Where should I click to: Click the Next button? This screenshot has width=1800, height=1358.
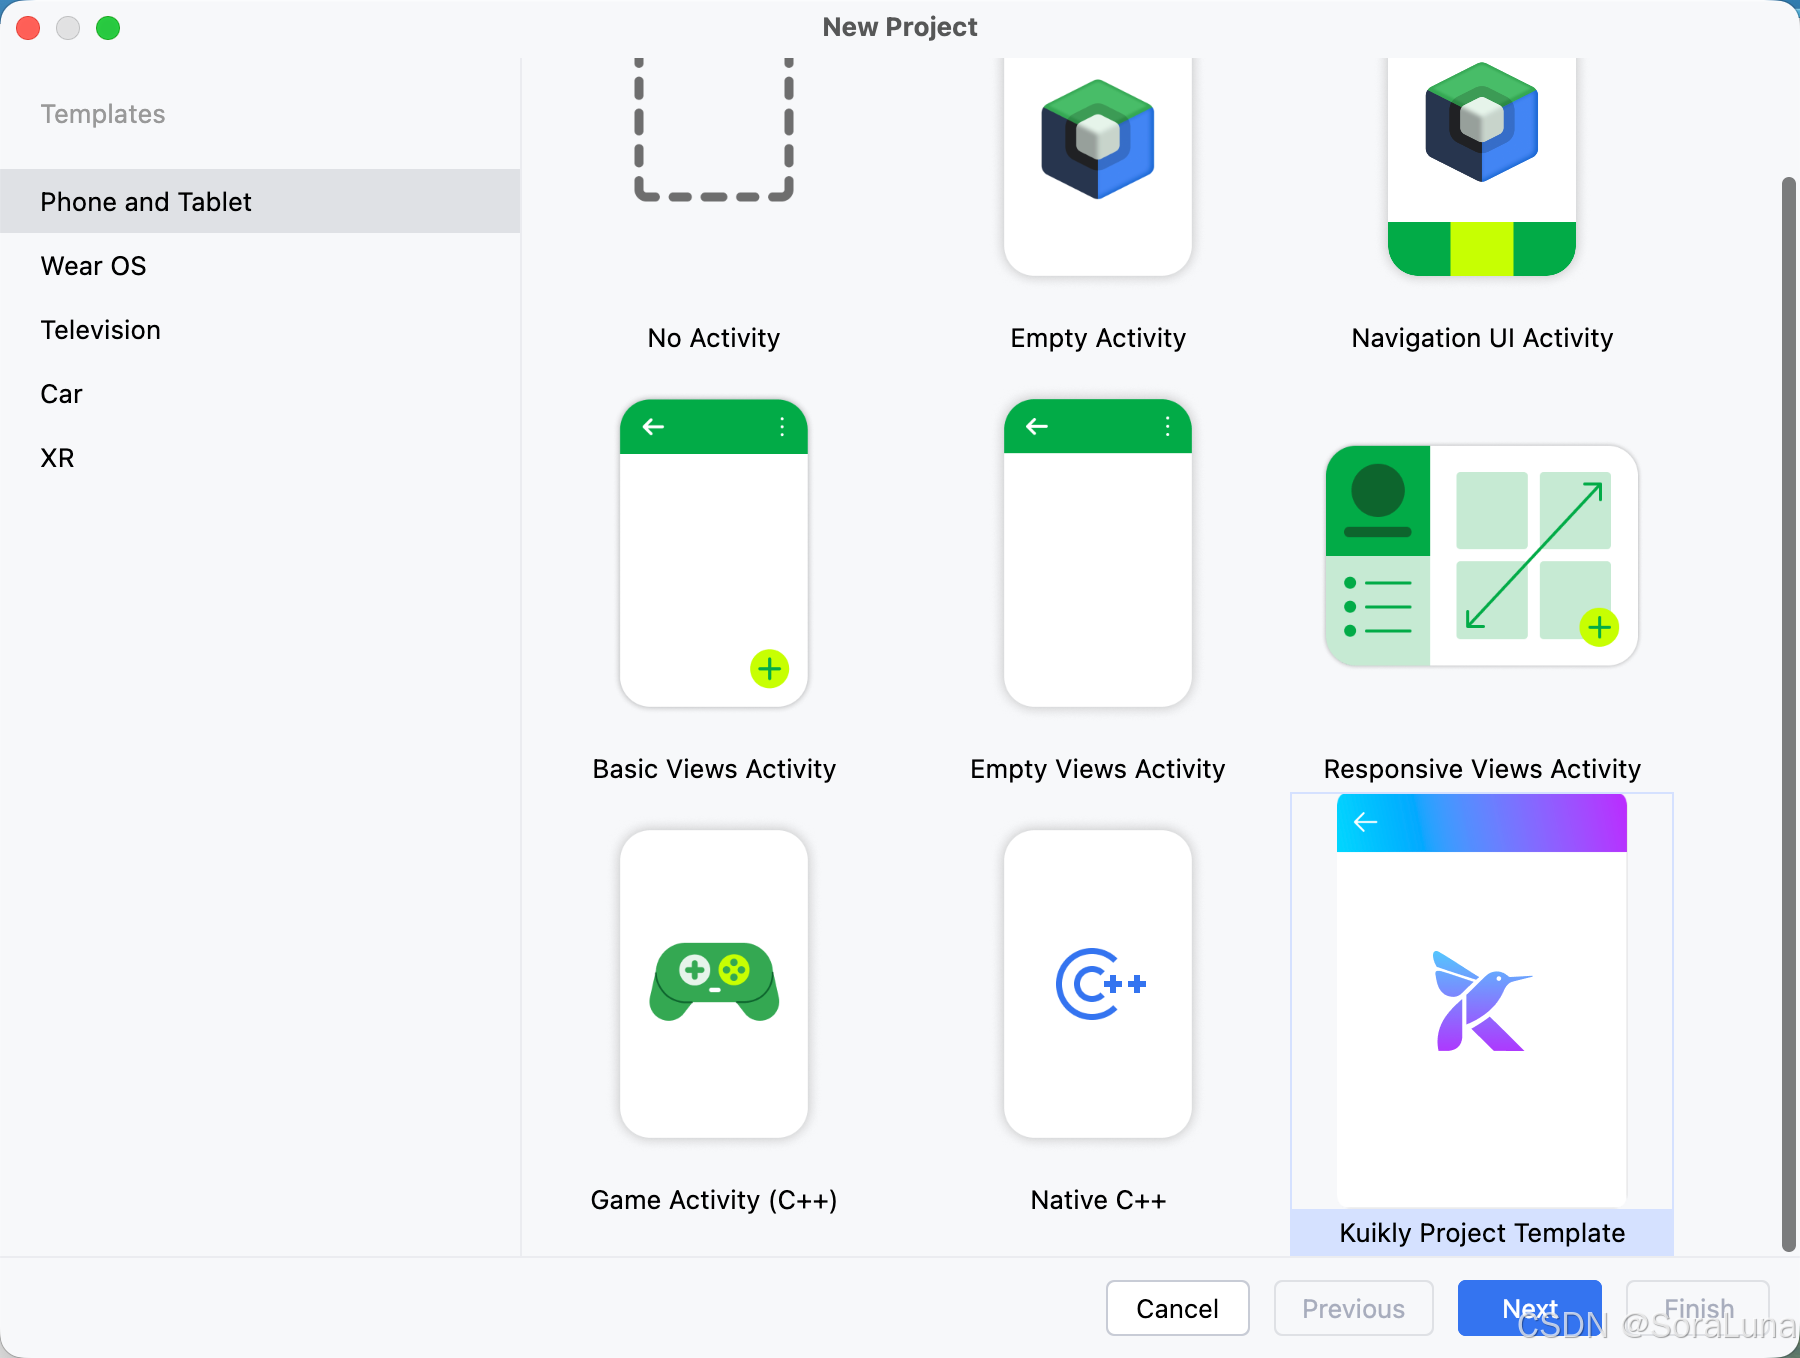coord(1530,1308)
